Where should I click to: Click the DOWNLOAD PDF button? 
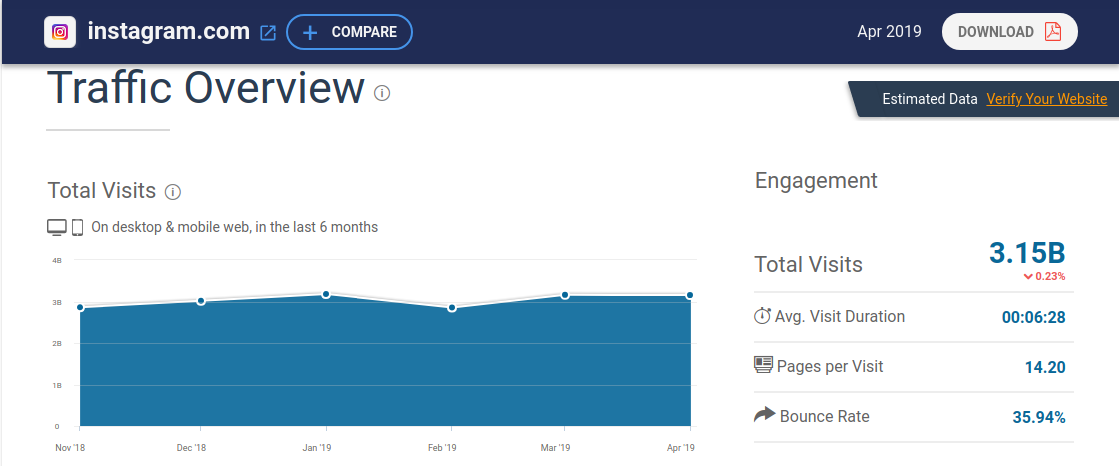(1009, 31)
